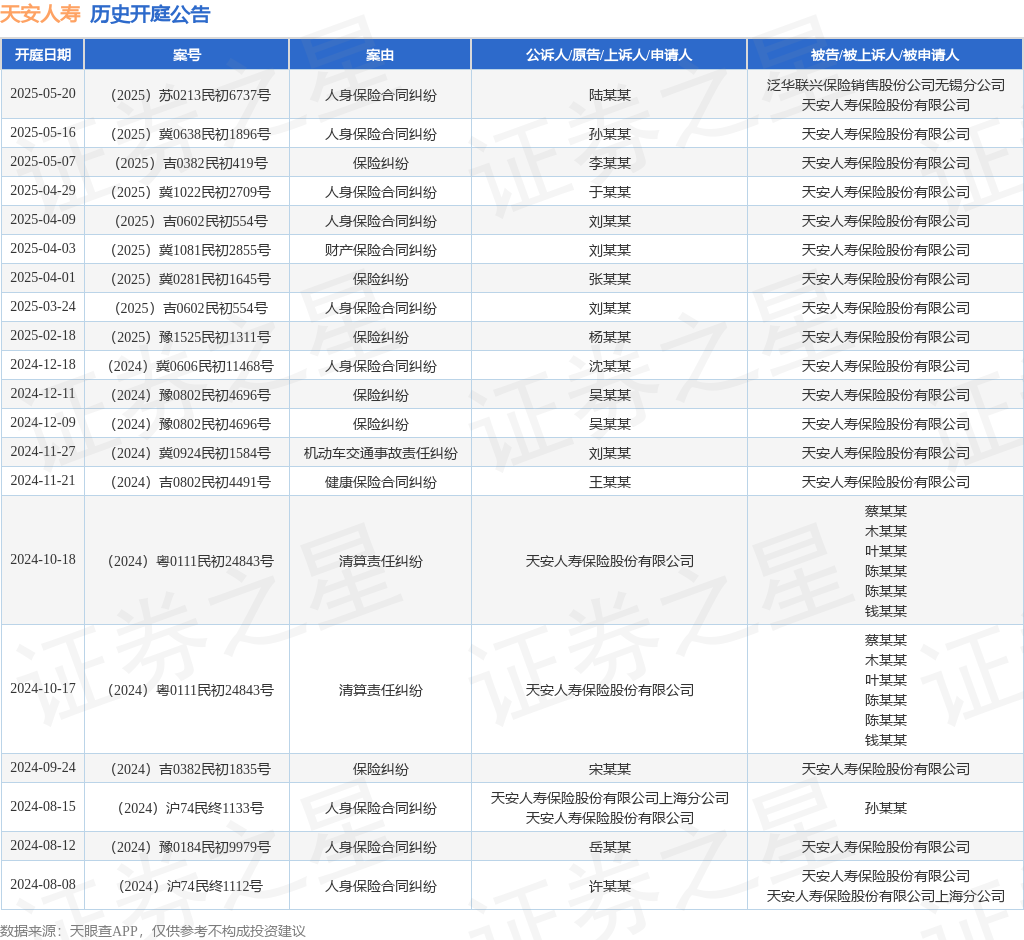Viewport: 1024px width, 940px height.
Task: Select plaintiff 杨某某
Action: click(610, 337)
